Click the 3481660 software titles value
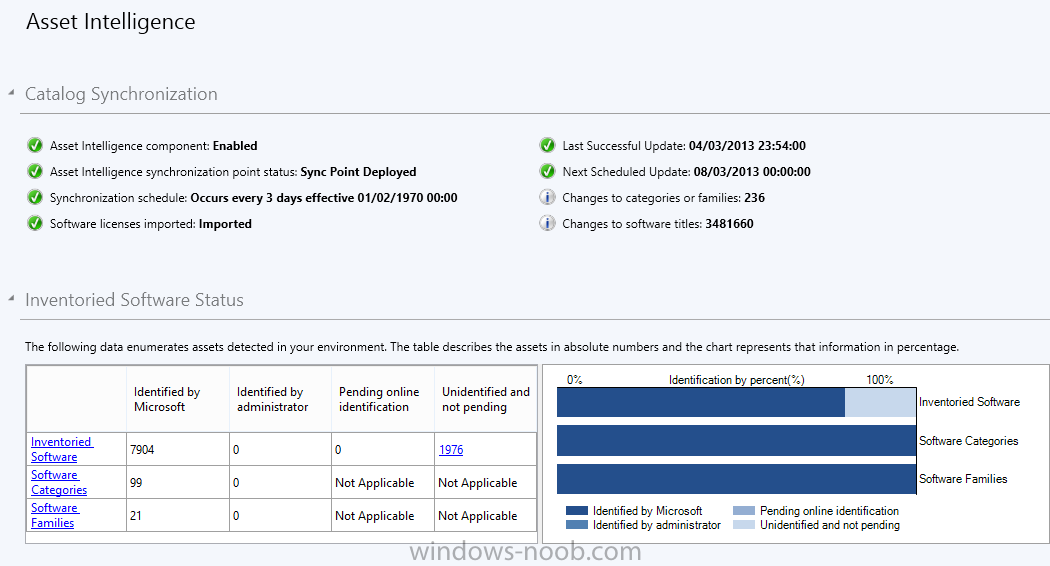 (x=729, y=224)
